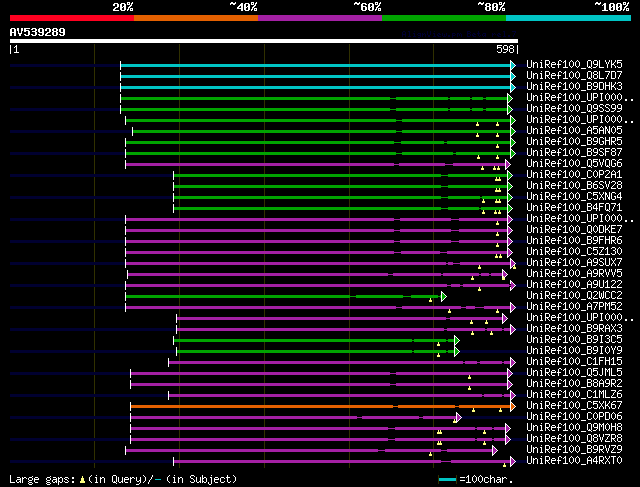
Task: Select the UniRef100_C1MLZ6 label
Action: [x=574, y=395]
